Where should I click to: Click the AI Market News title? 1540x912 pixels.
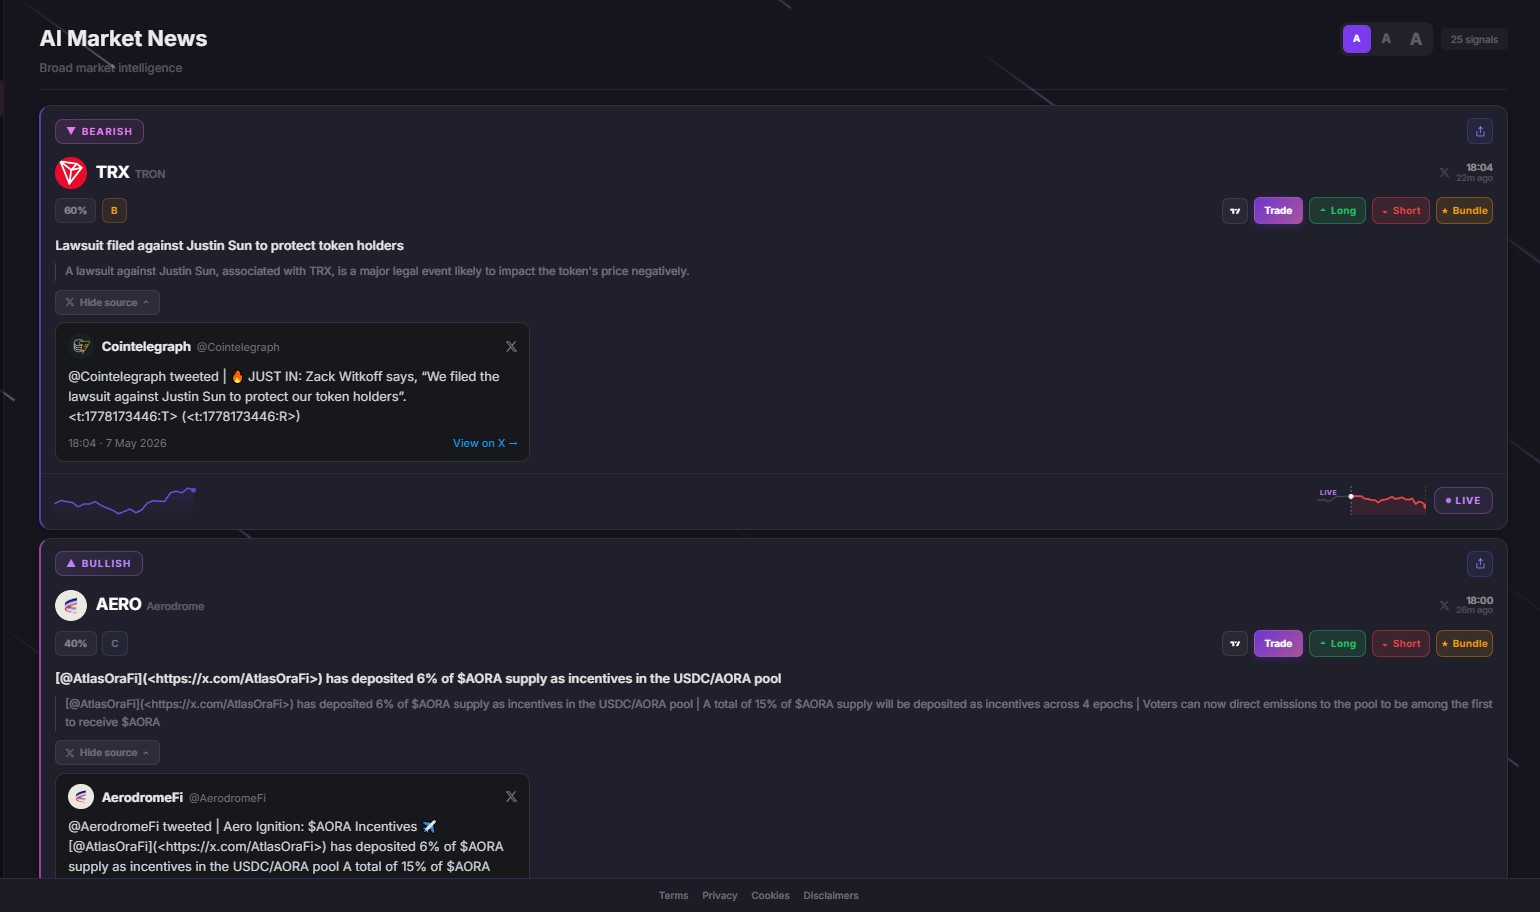(123, 38)
